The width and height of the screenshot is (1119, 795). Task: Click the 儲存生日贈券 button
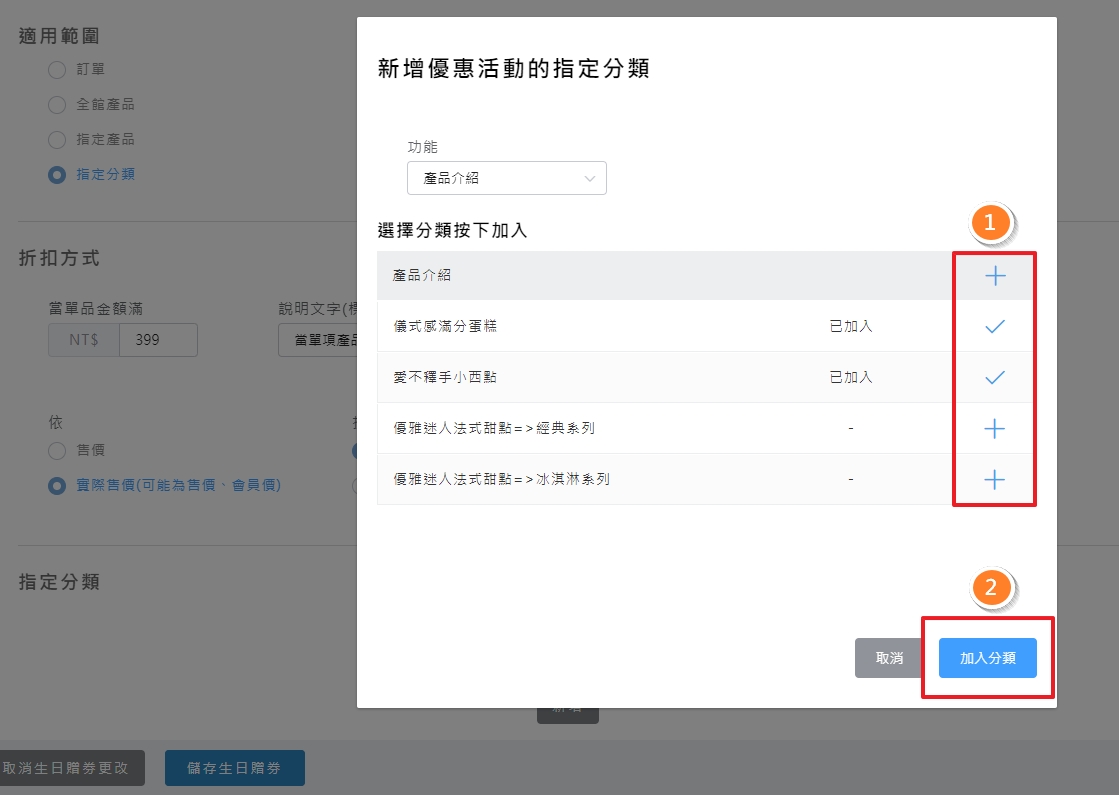(x=234, y=768)
